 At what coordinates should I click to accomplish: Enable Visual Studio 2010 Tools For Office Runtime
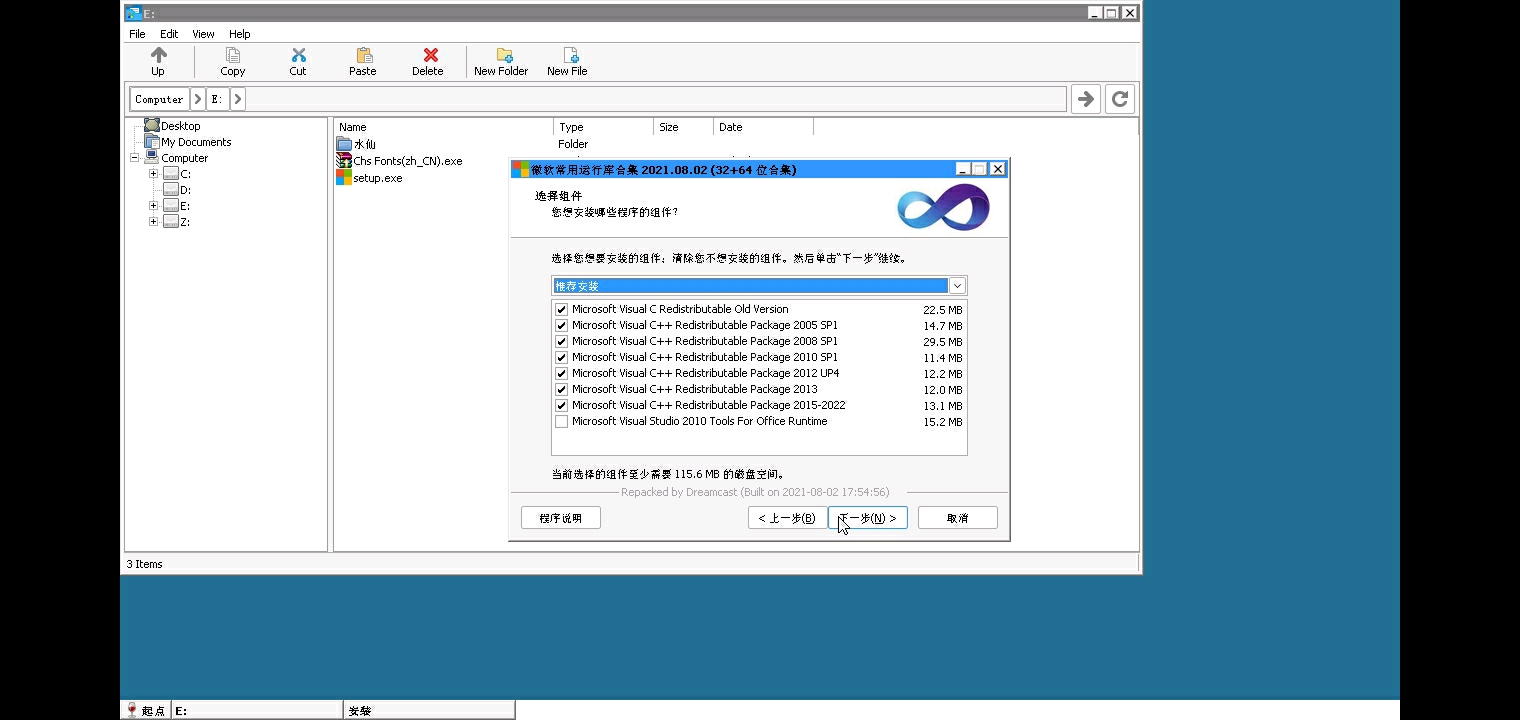click(561, 422)
